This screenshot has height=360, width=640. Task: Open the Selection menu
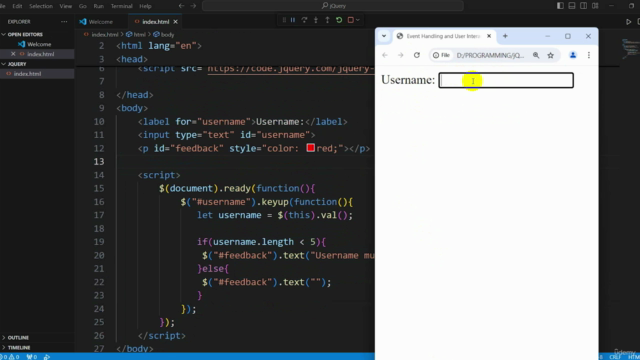coord(41,6)
